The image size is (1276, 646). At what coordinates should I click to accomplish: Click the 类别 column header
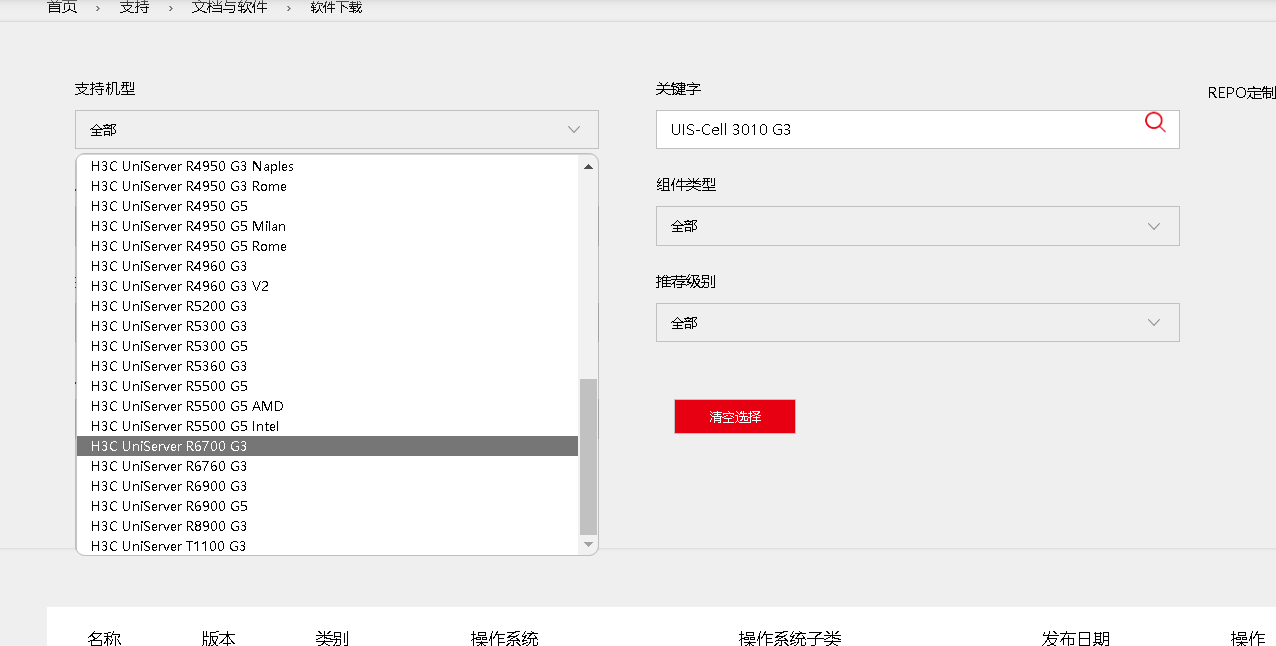pos(332,638)
